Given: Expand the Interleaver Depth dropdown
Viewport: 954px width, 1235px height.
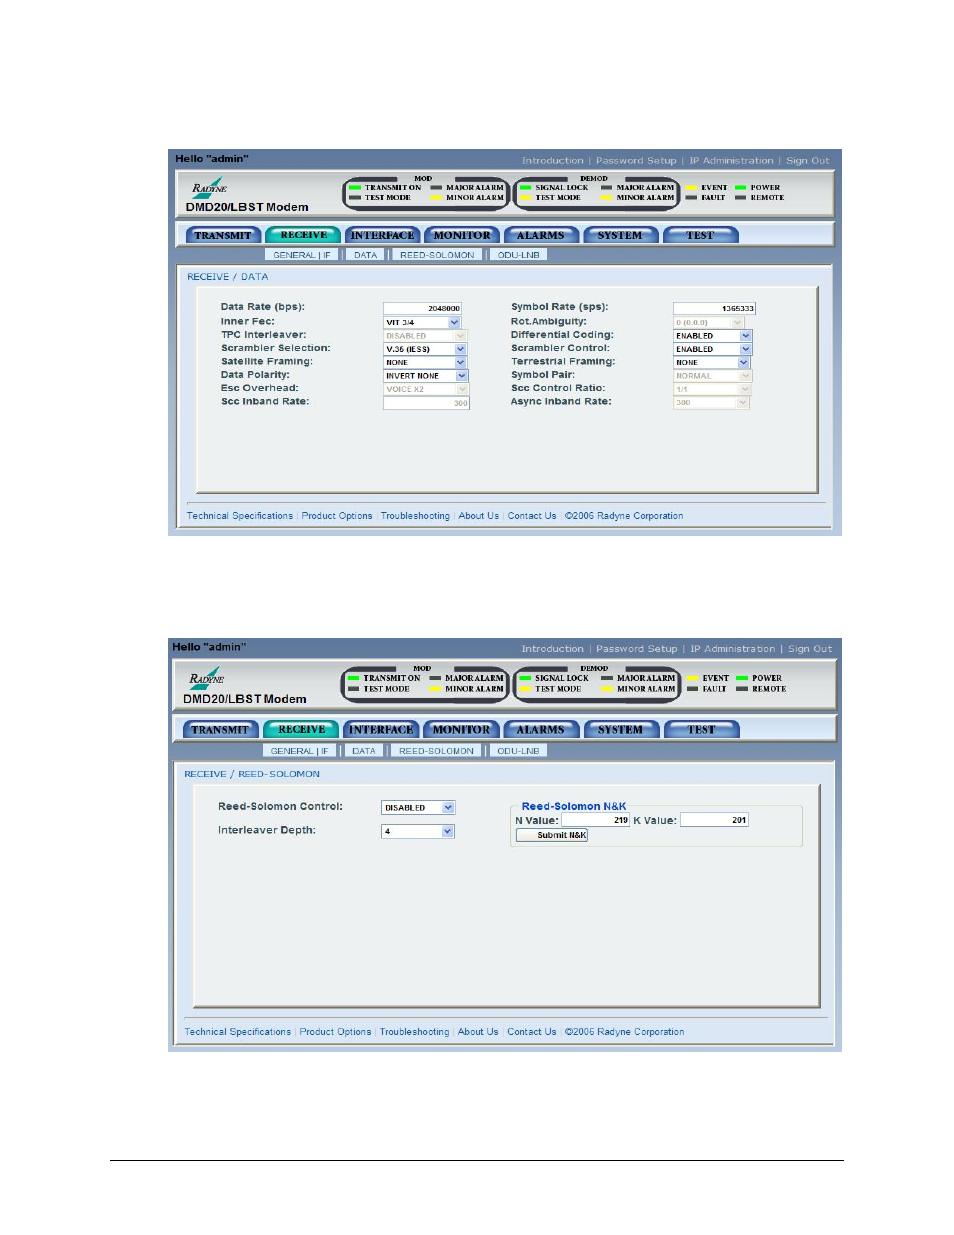Looking at the screenshot, I should 448,832.
